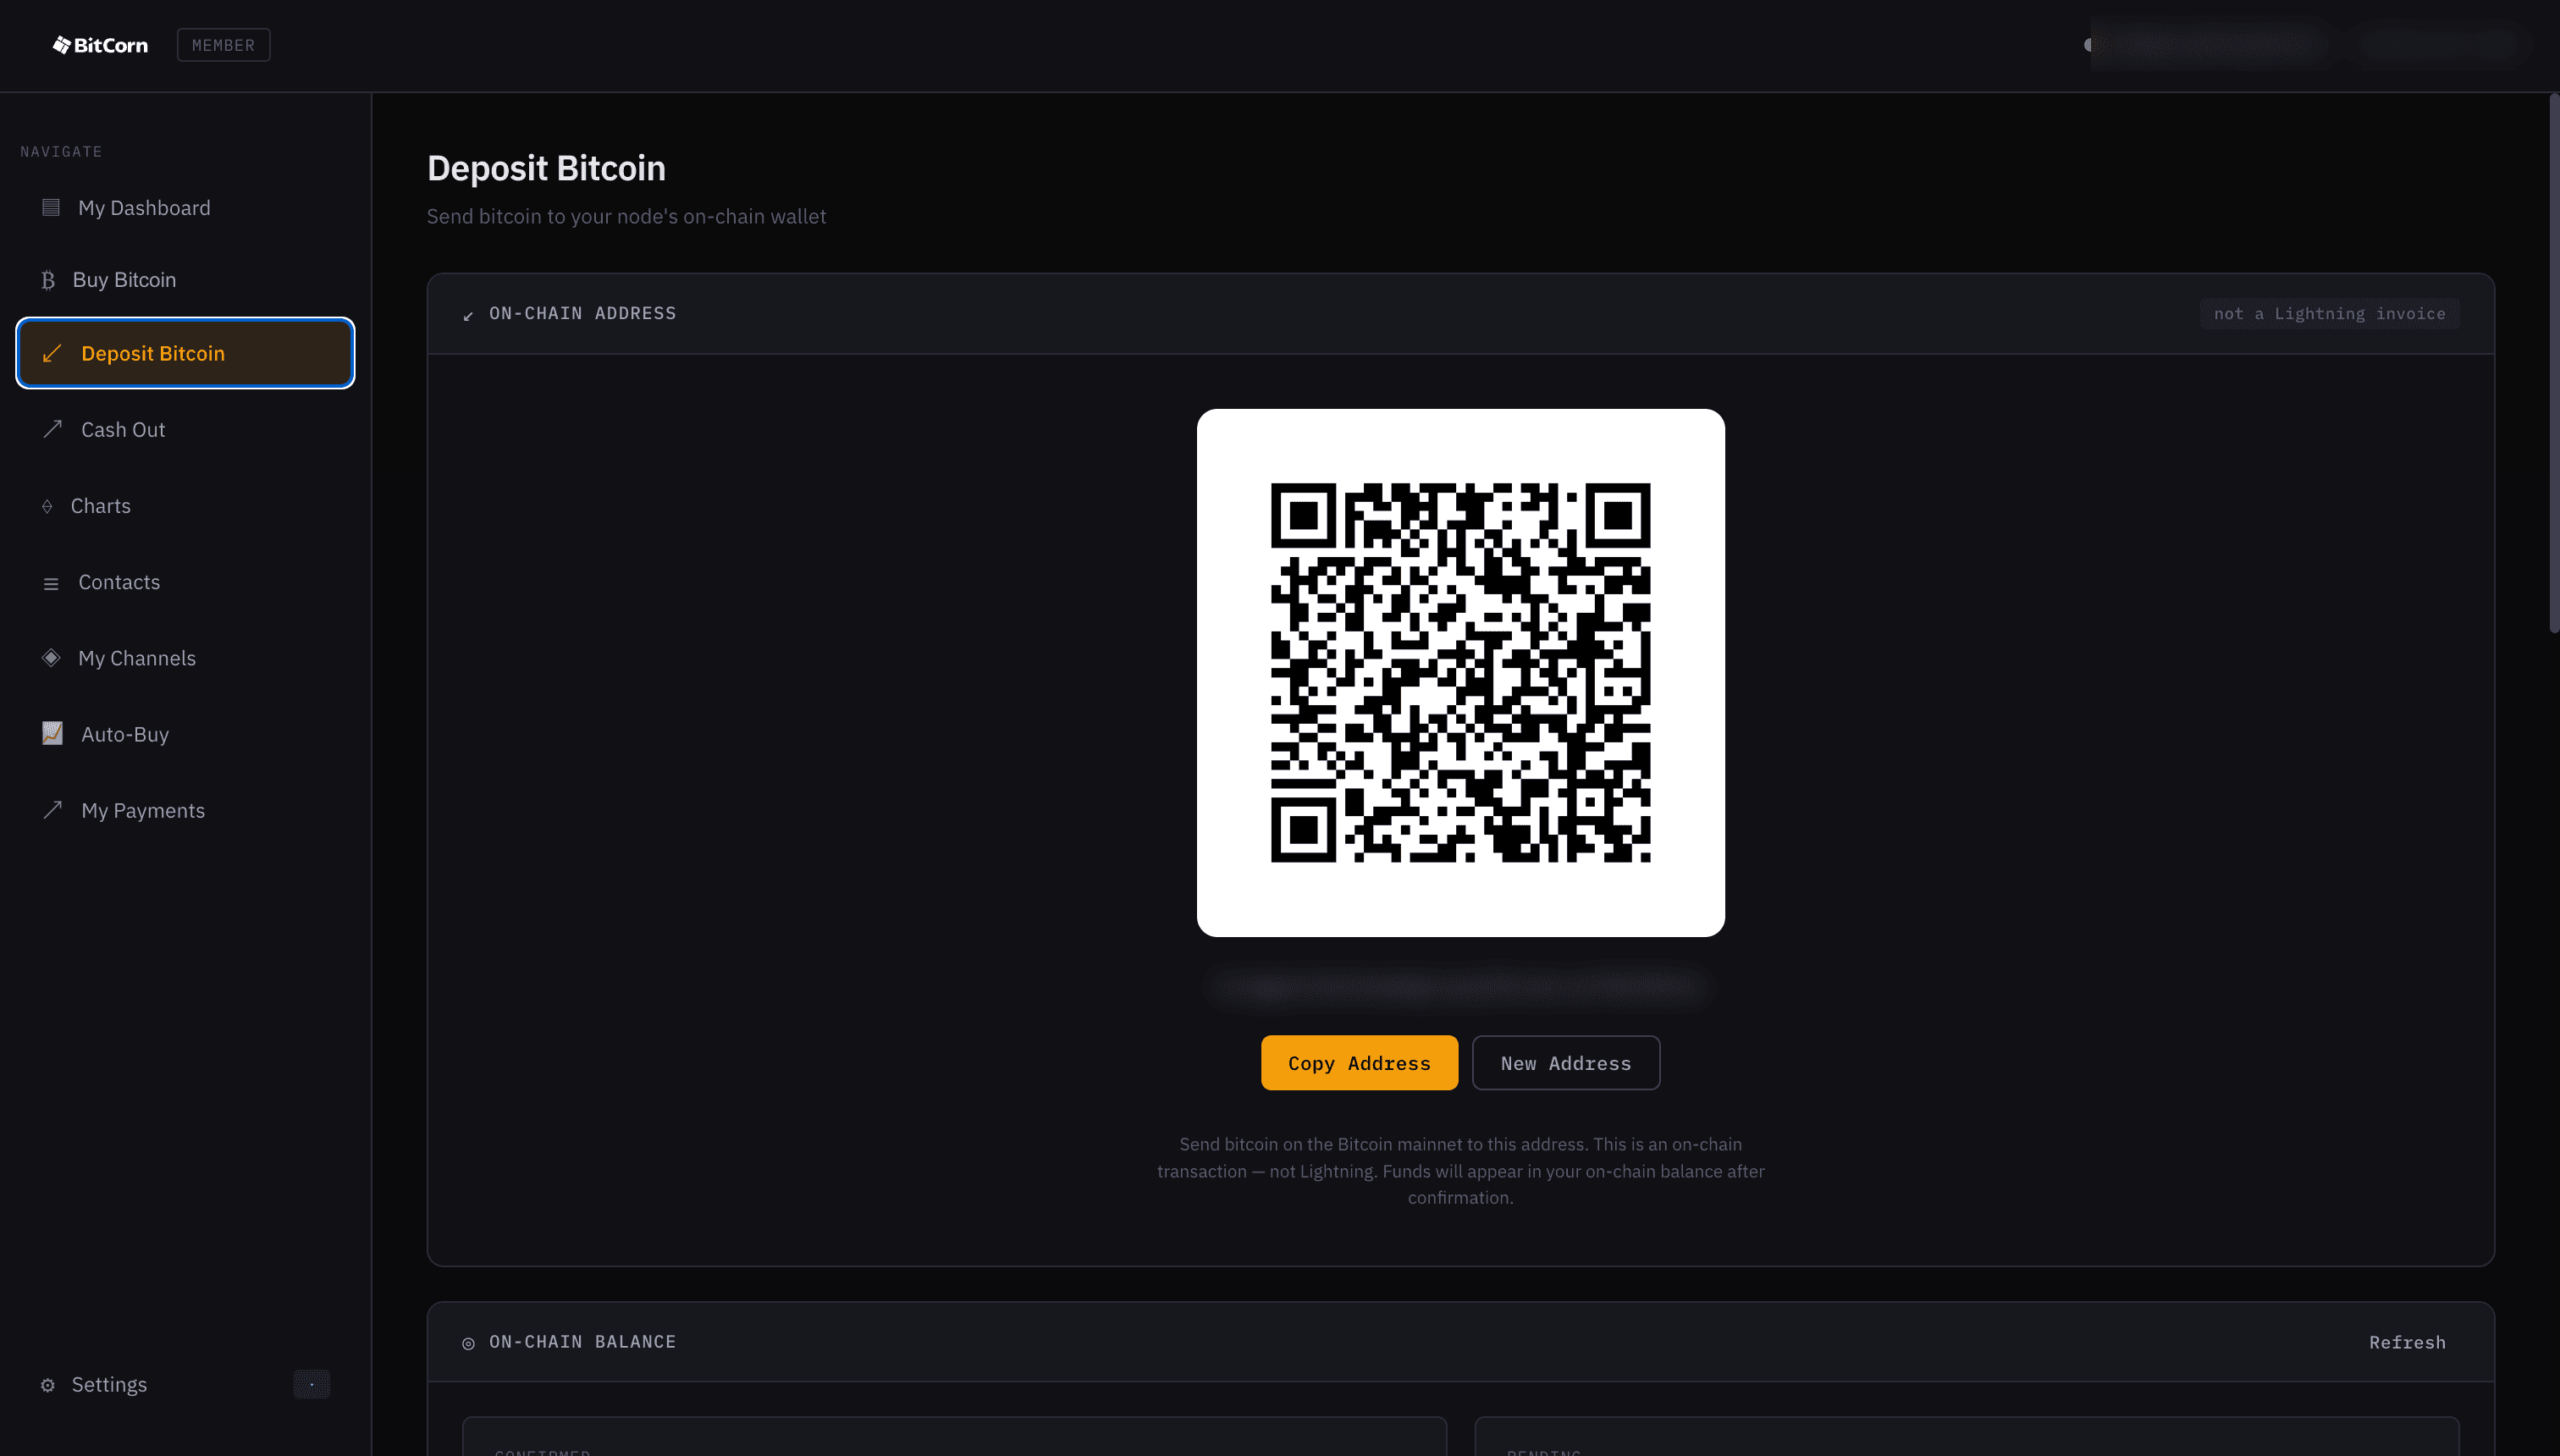Click the small badge beside Settings
Viewport: 2560px width, 1456px height.
312,1384
